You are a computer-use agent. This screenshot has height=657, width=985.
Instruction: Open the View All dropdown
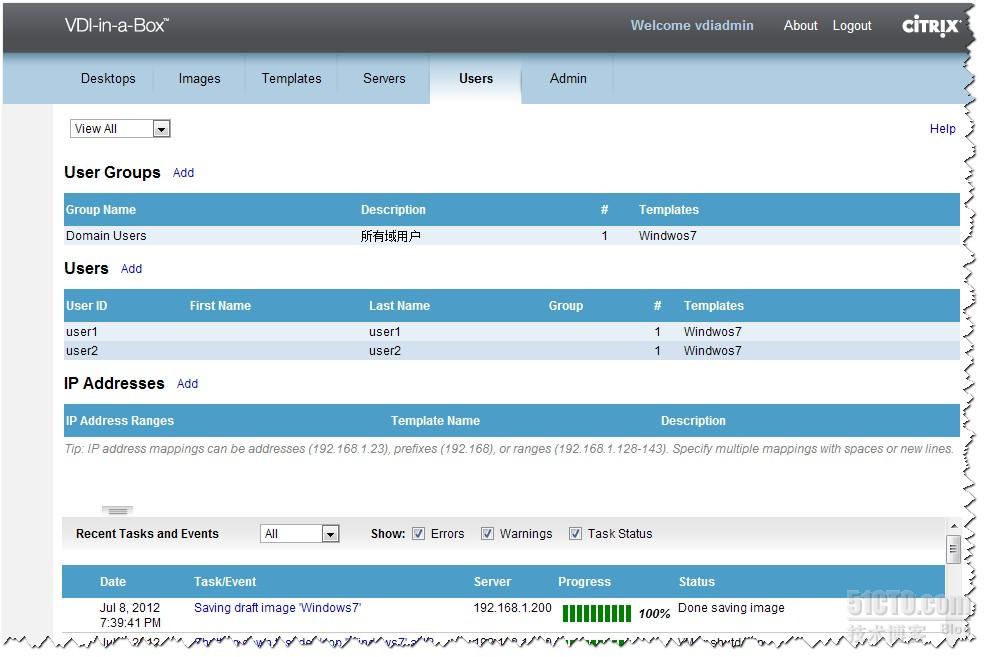(x=120, y=129)
